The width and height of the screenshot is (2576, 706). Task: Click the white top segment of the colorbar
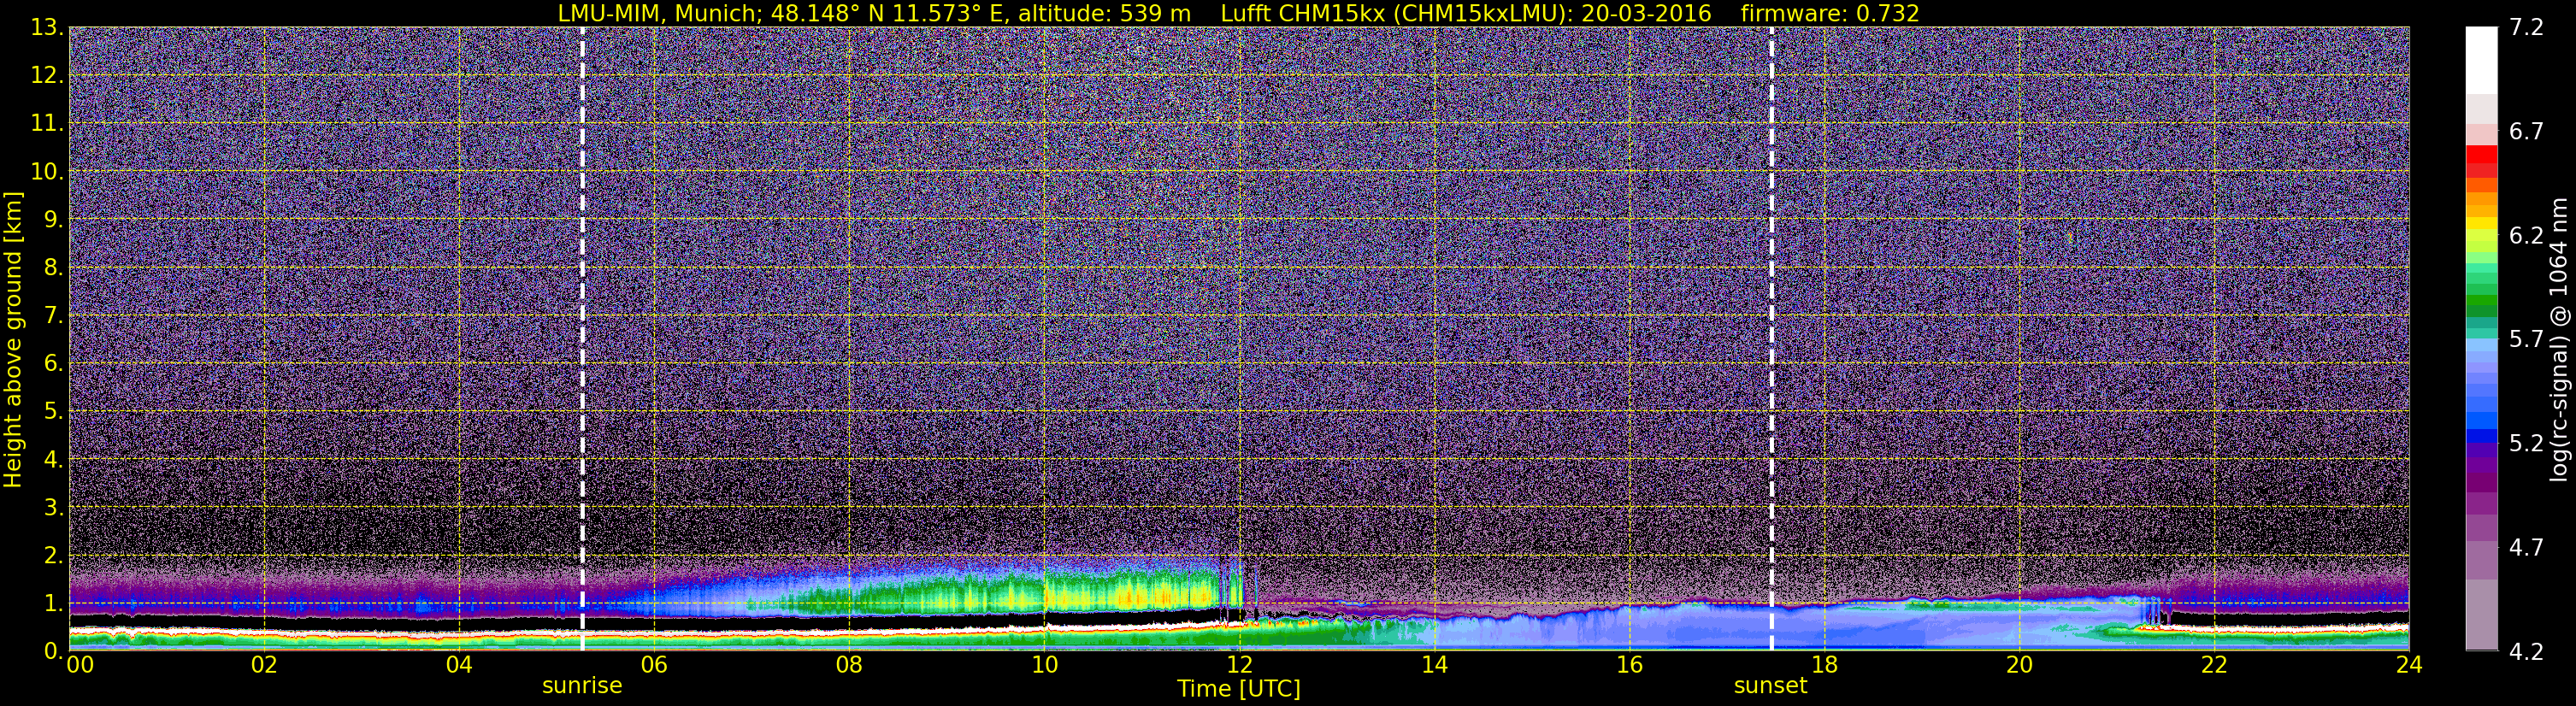click(x=2481, y=60)
